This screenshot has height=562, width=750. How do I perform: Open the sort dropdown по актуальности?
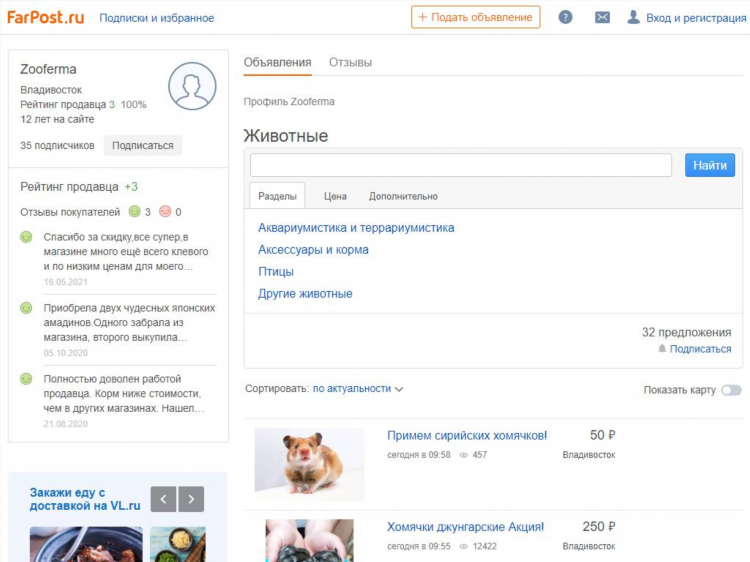(x=358, y=389)
